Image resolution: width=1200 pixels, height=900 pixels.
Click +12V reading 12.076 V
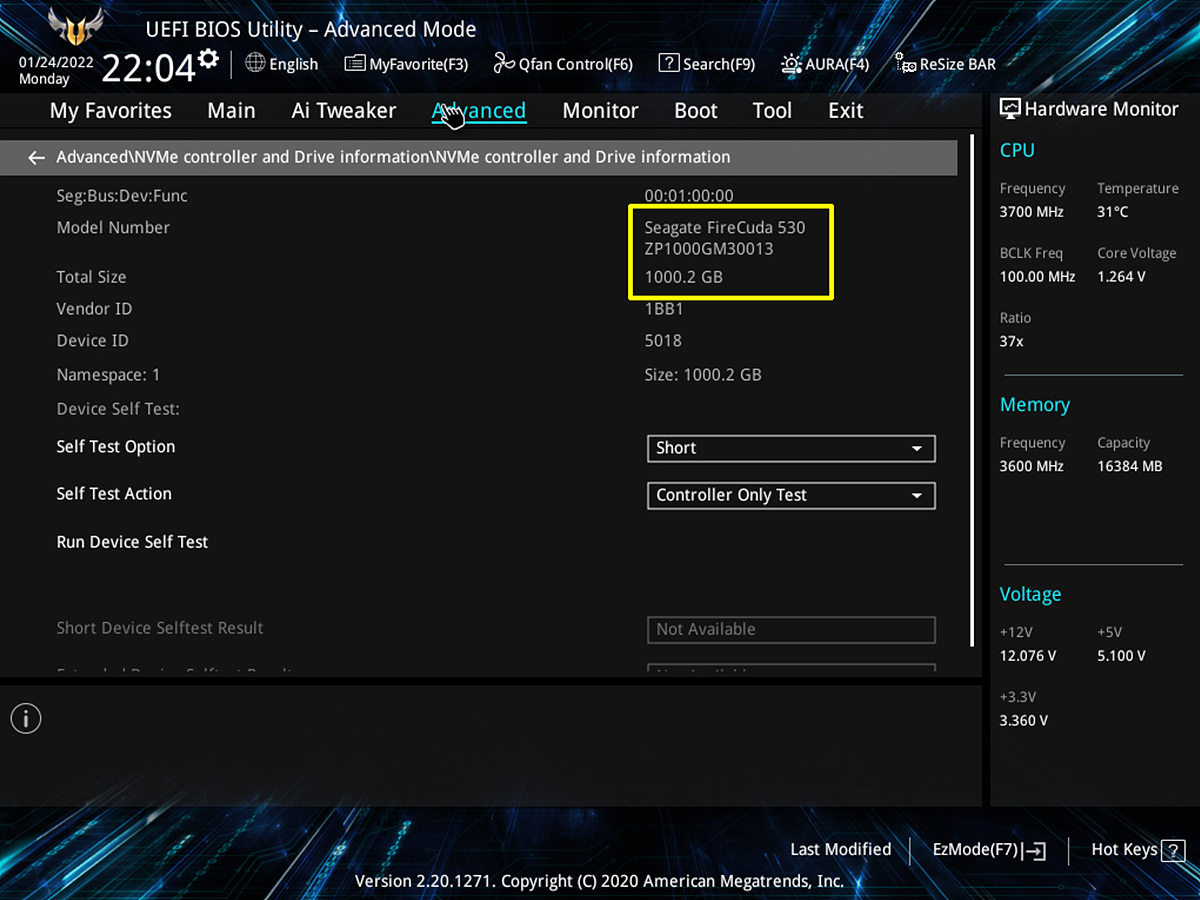click(1028, 656)
